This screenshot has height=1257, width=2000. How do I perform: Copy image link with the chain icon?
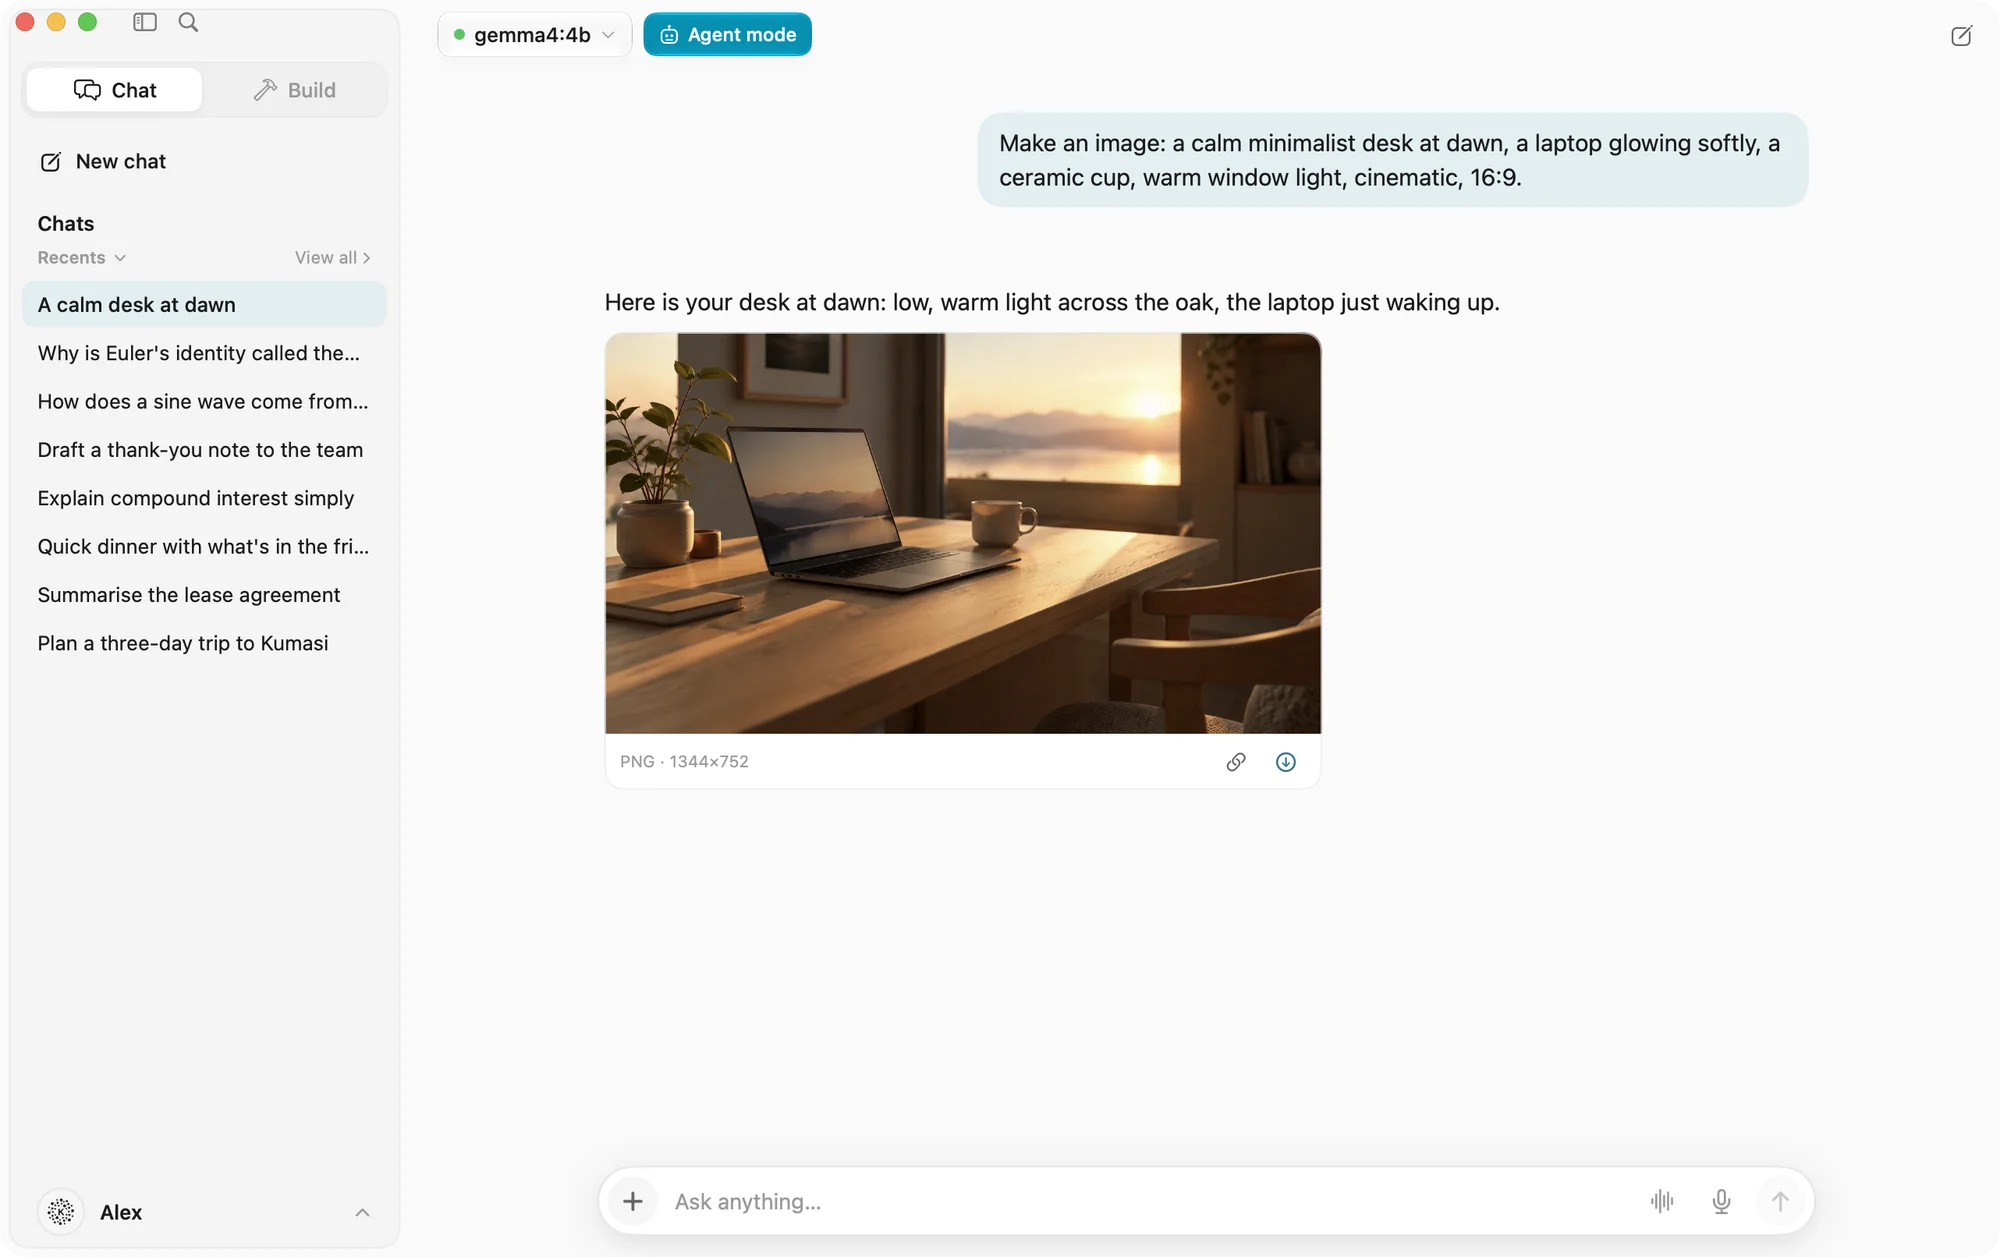1236,762
